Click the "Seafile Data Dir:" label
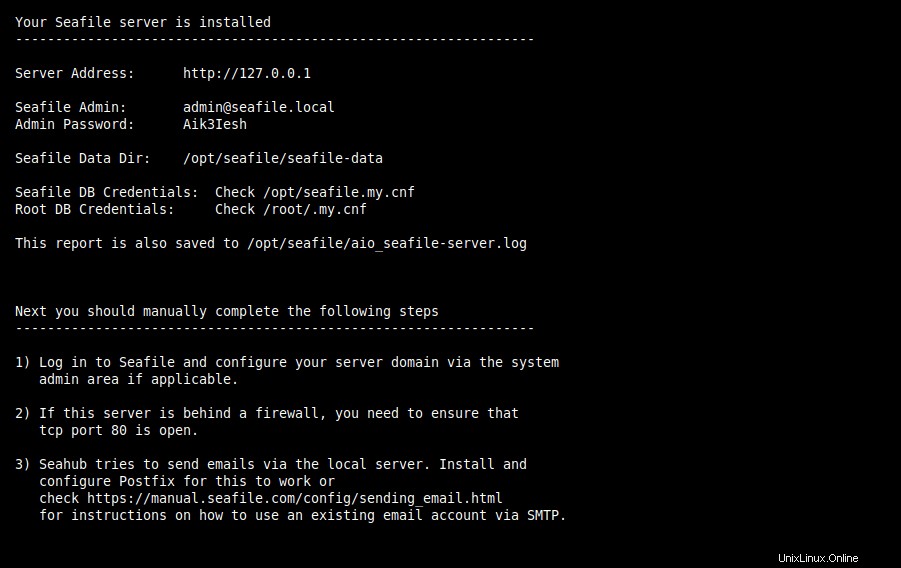This screenshot has width=901, height=568. tap(82, 158)
